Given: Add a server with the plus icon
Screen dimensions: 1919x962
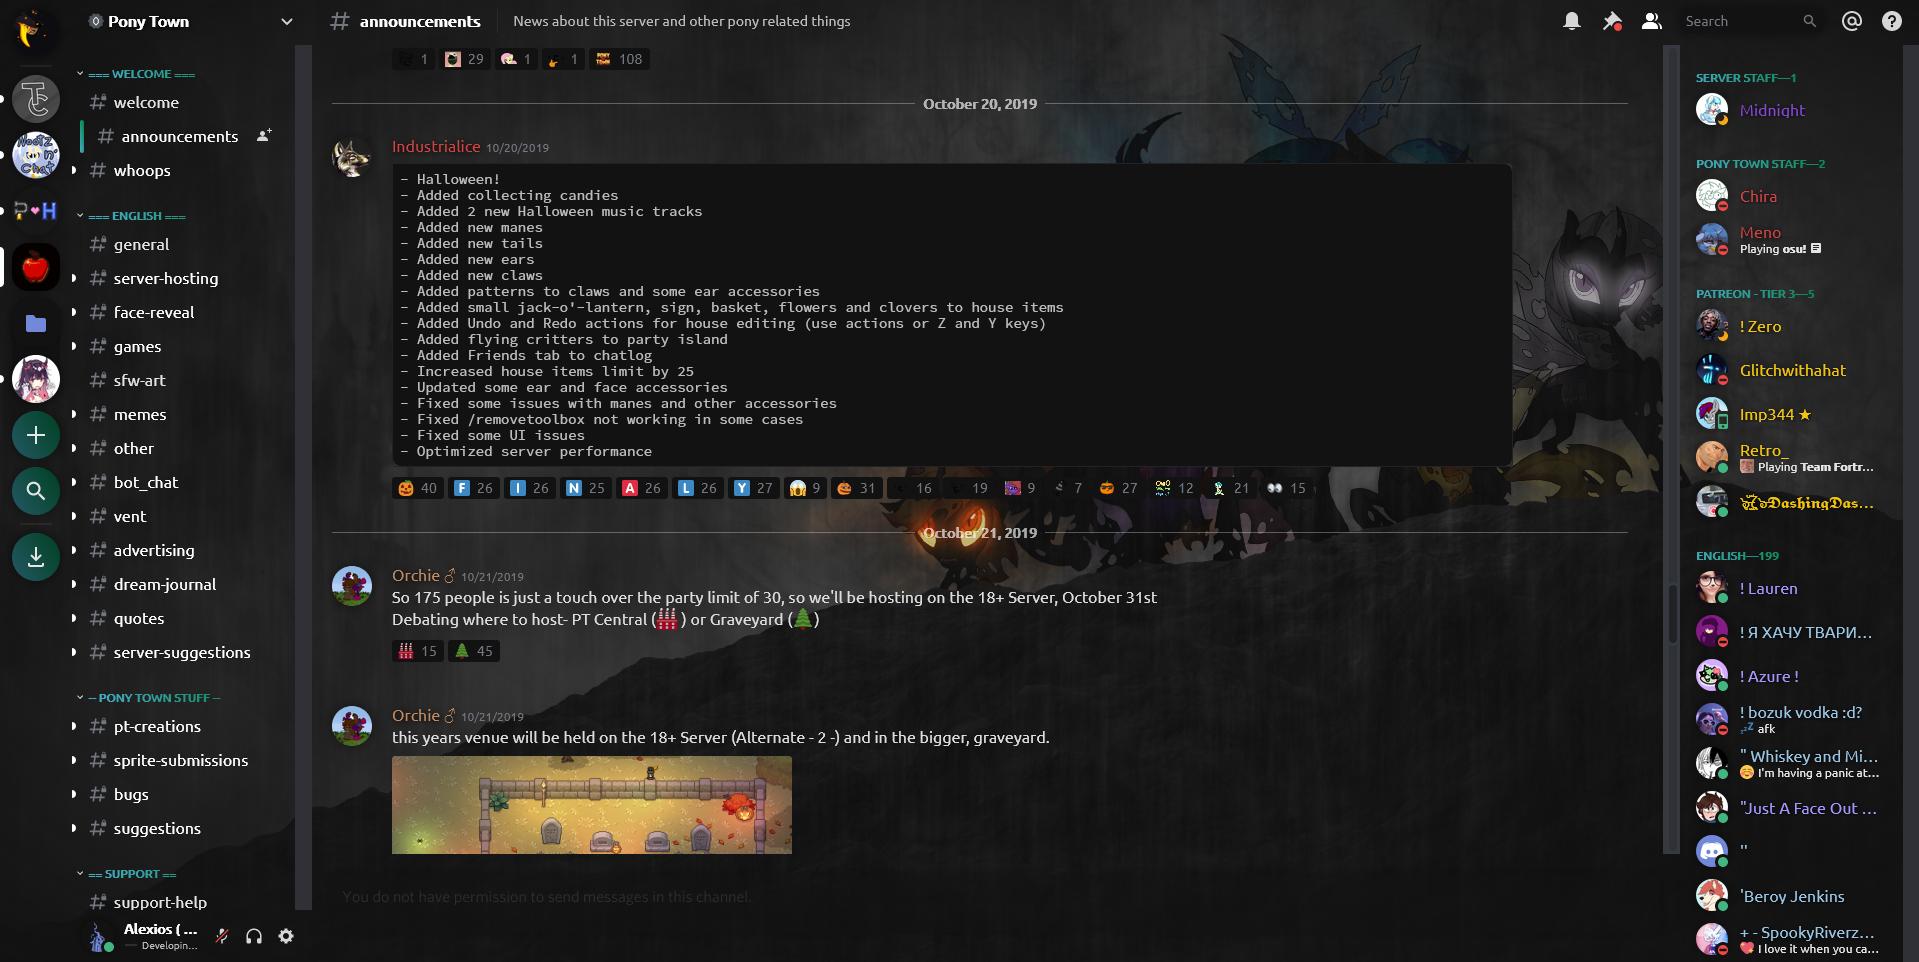Looking at the screenshot, I should tap(35, 435).
